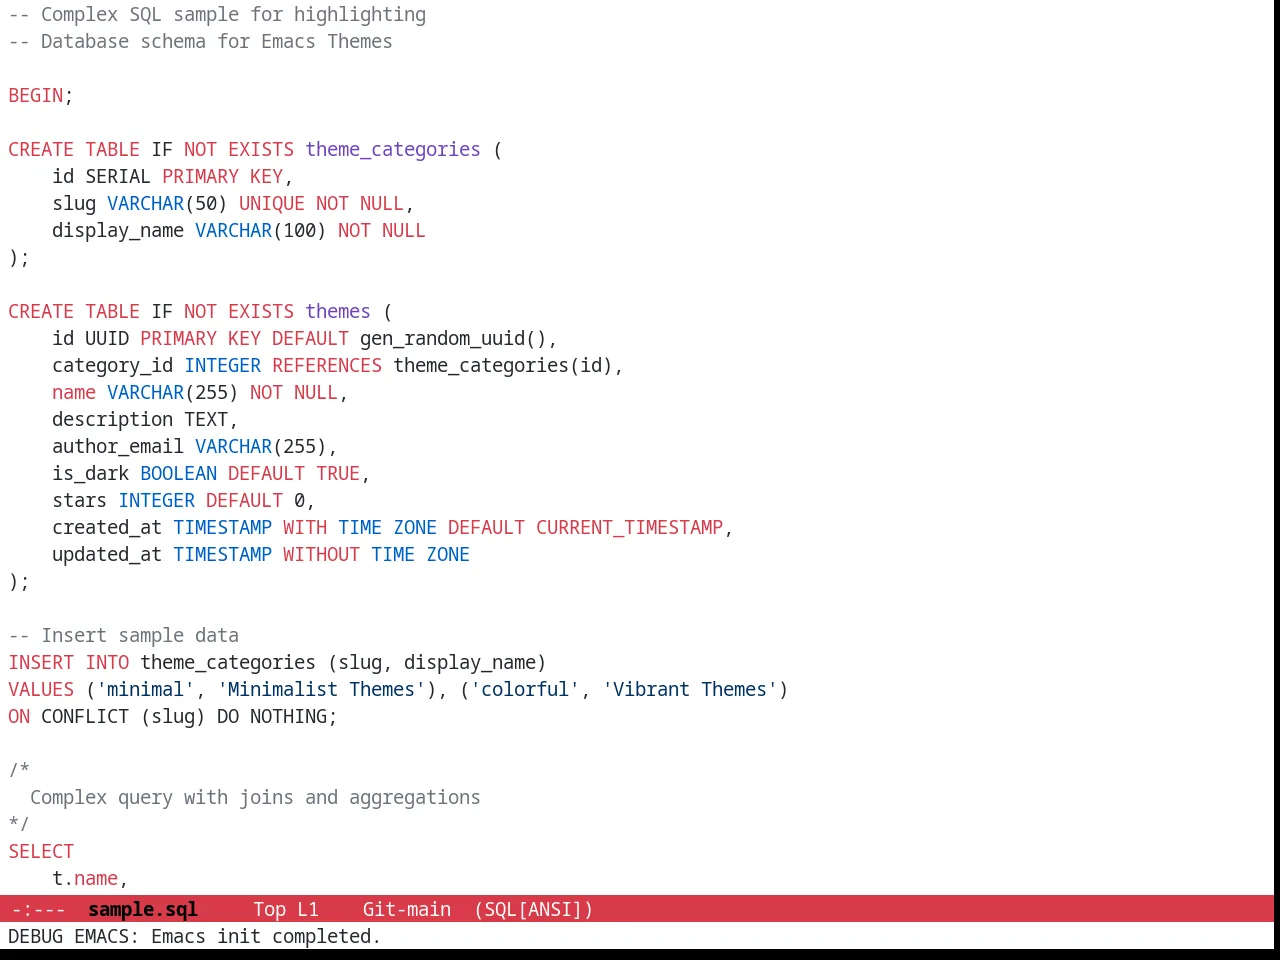Click author_email column name
Viewport: 1280px width, 960px height.
coord(118,446)
